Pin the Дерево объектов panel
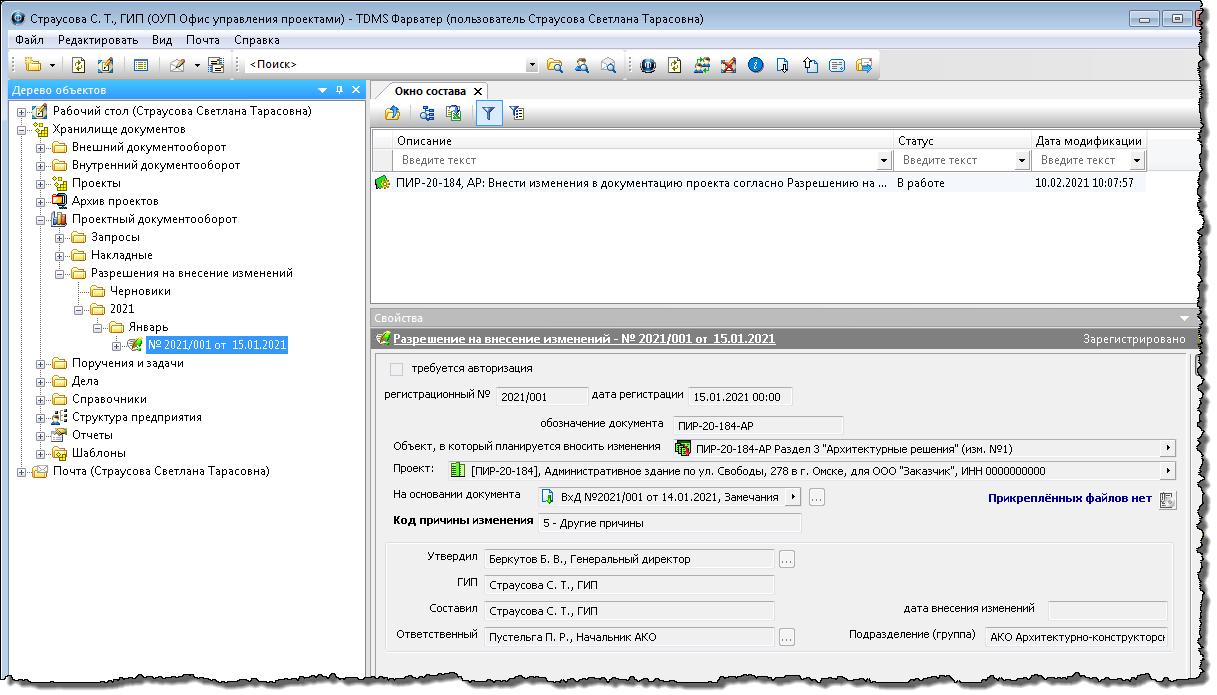 pyautogui.click(x=339, y=90)
